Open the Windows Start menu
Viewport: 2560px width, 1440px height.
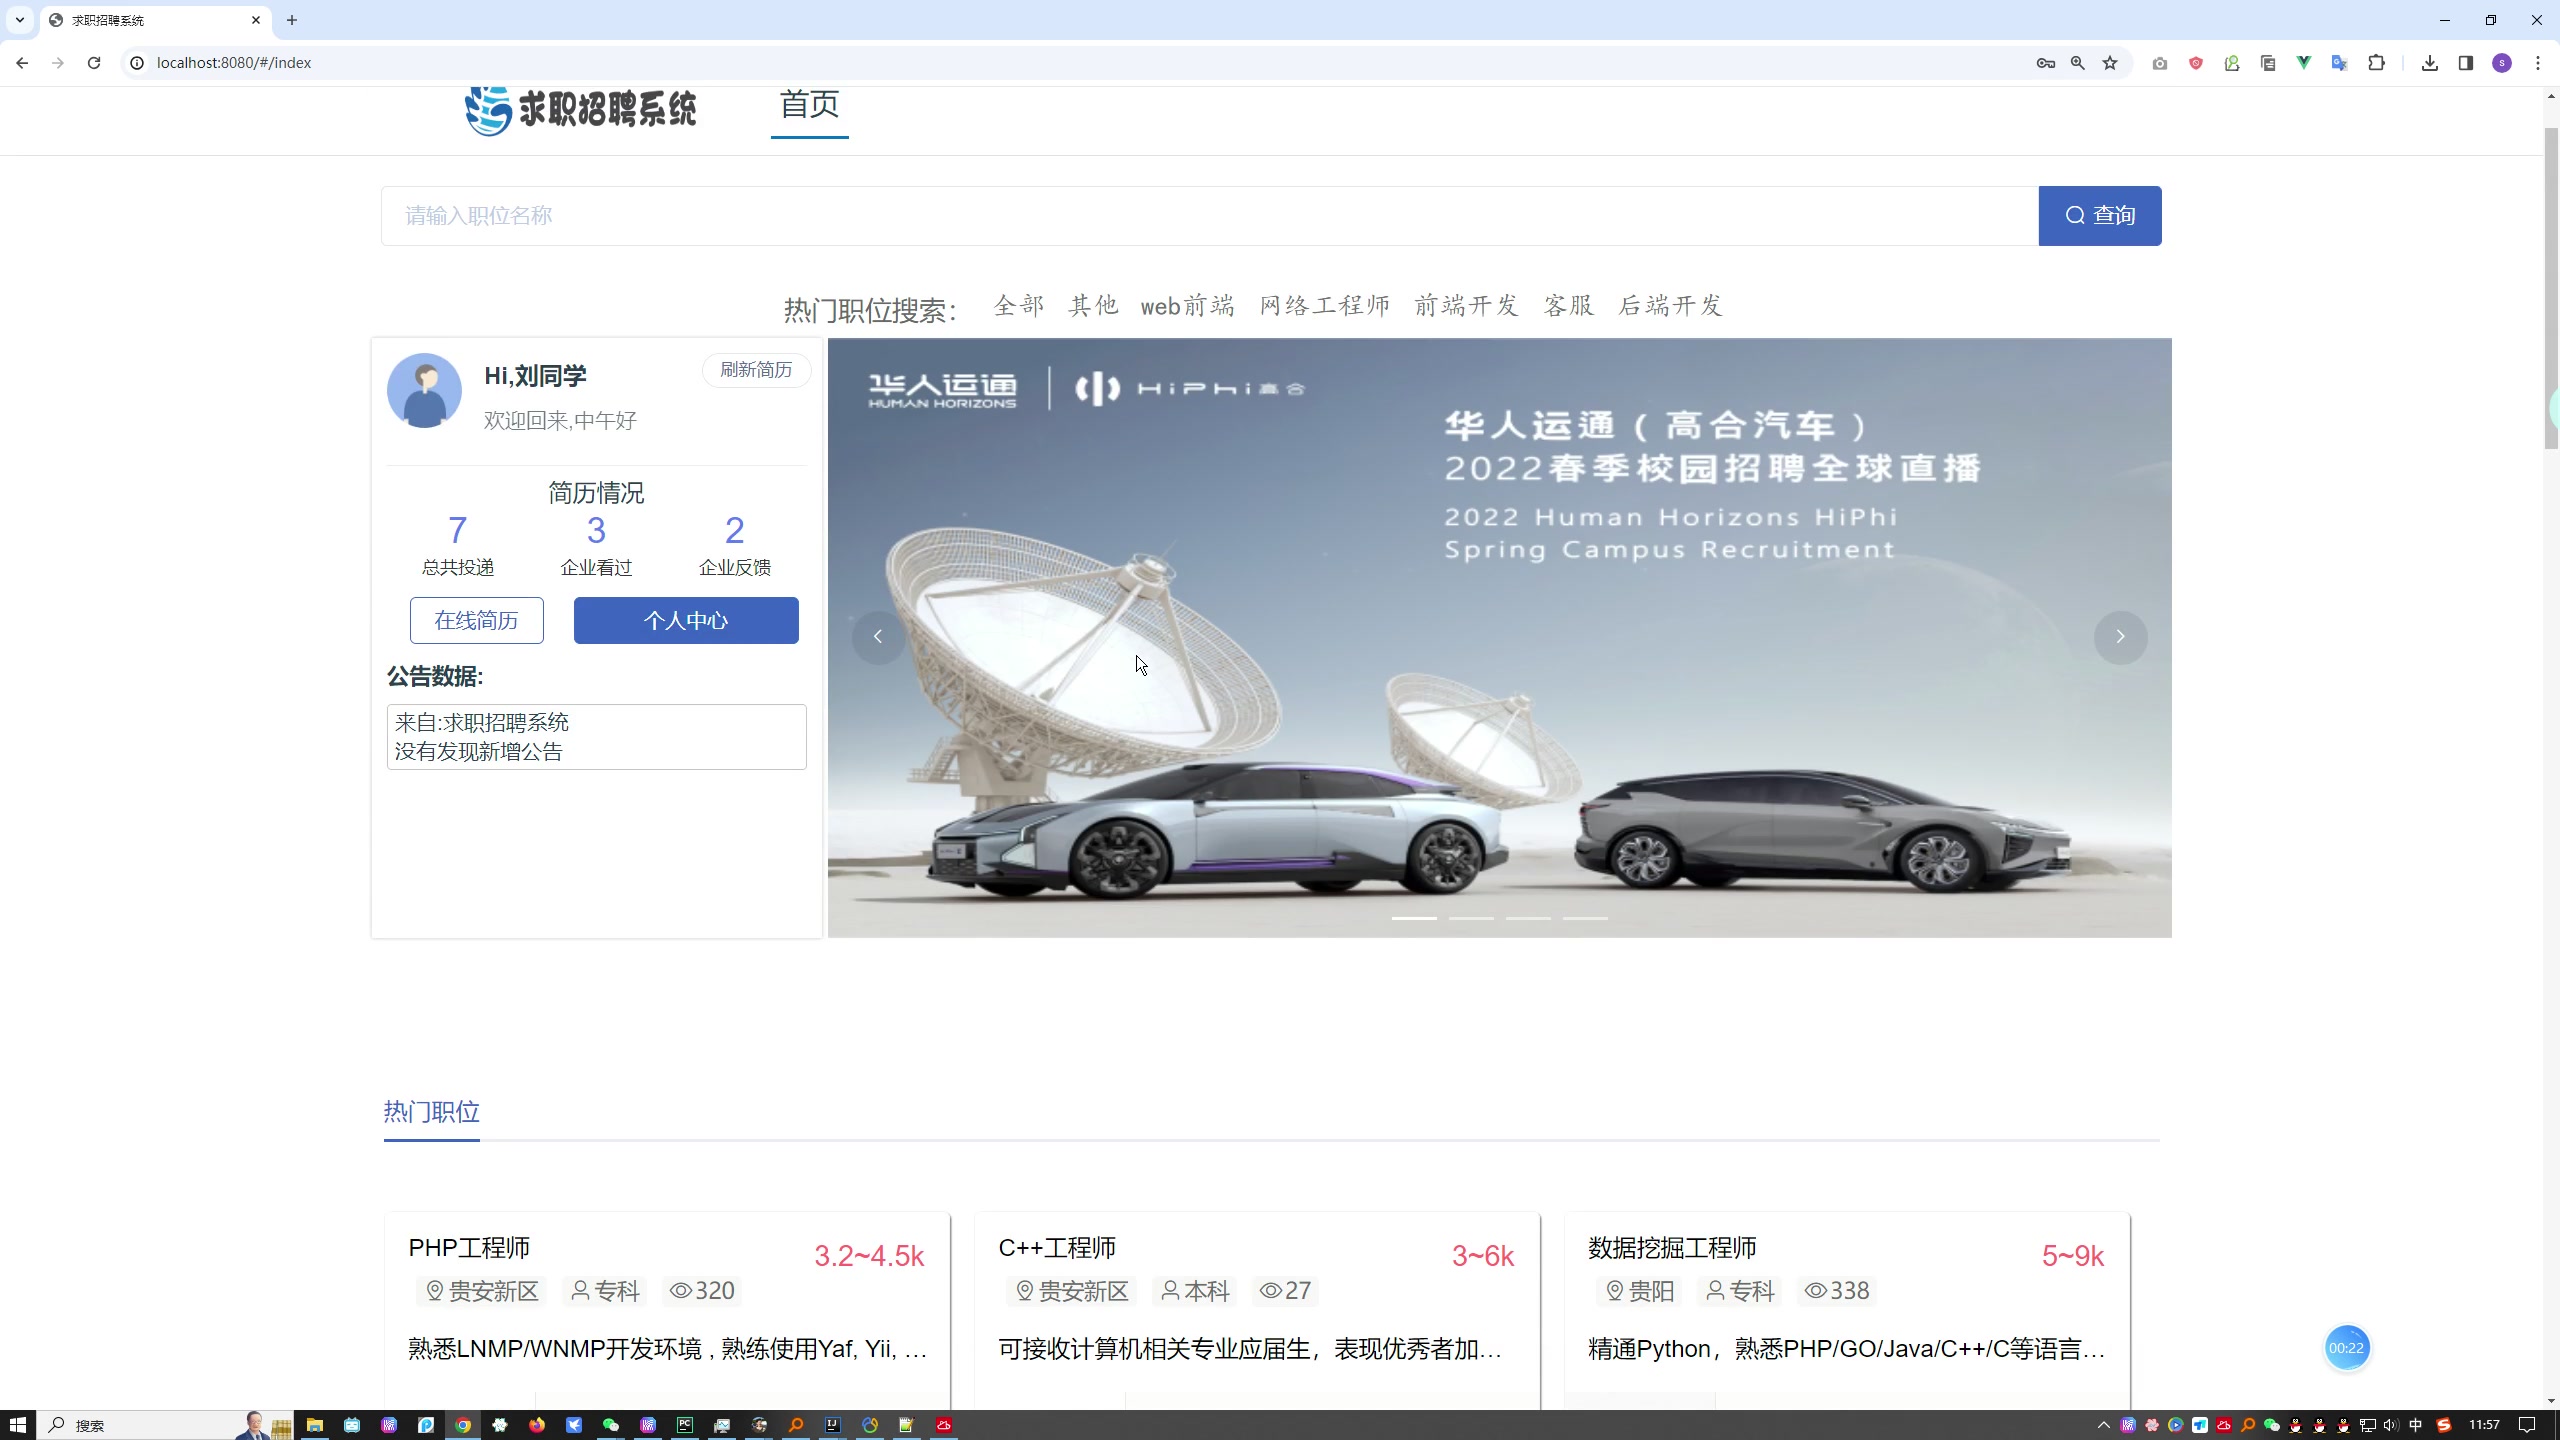click(x=17, y=1425)
